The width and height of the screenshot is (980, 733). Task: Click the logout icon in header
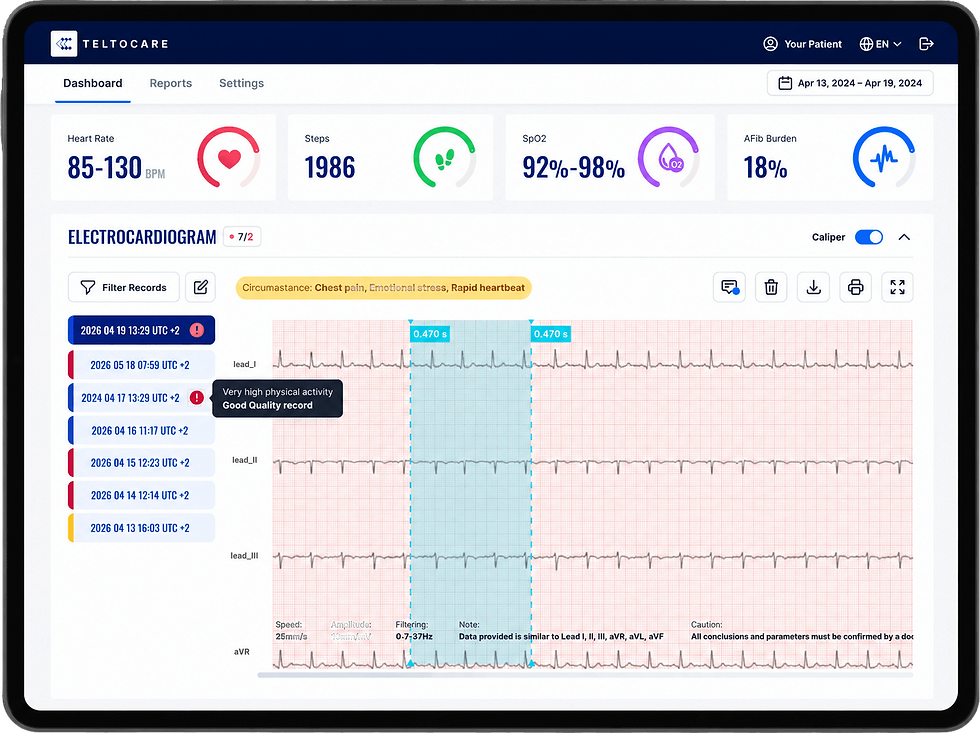(x=926, y=44)
